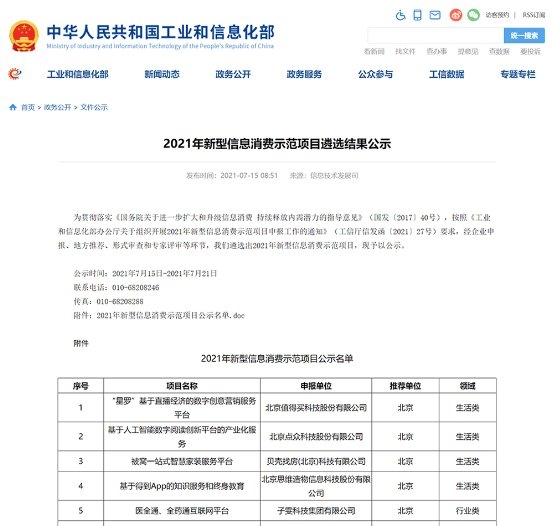Click the blue home icon in breadcrumb

[13, 107]
